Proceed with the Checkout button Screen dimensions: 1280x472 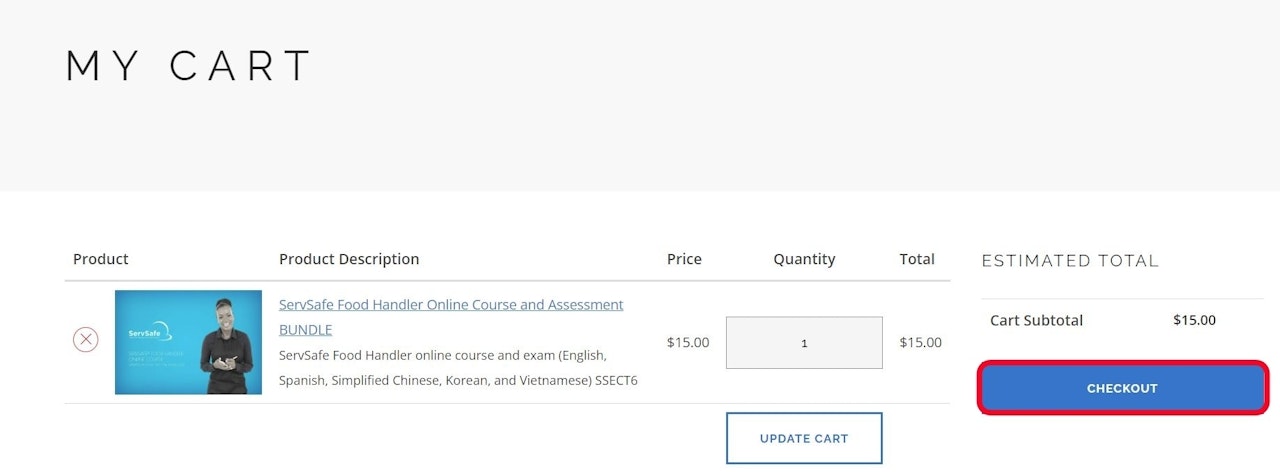click(x=1122, y=388)
